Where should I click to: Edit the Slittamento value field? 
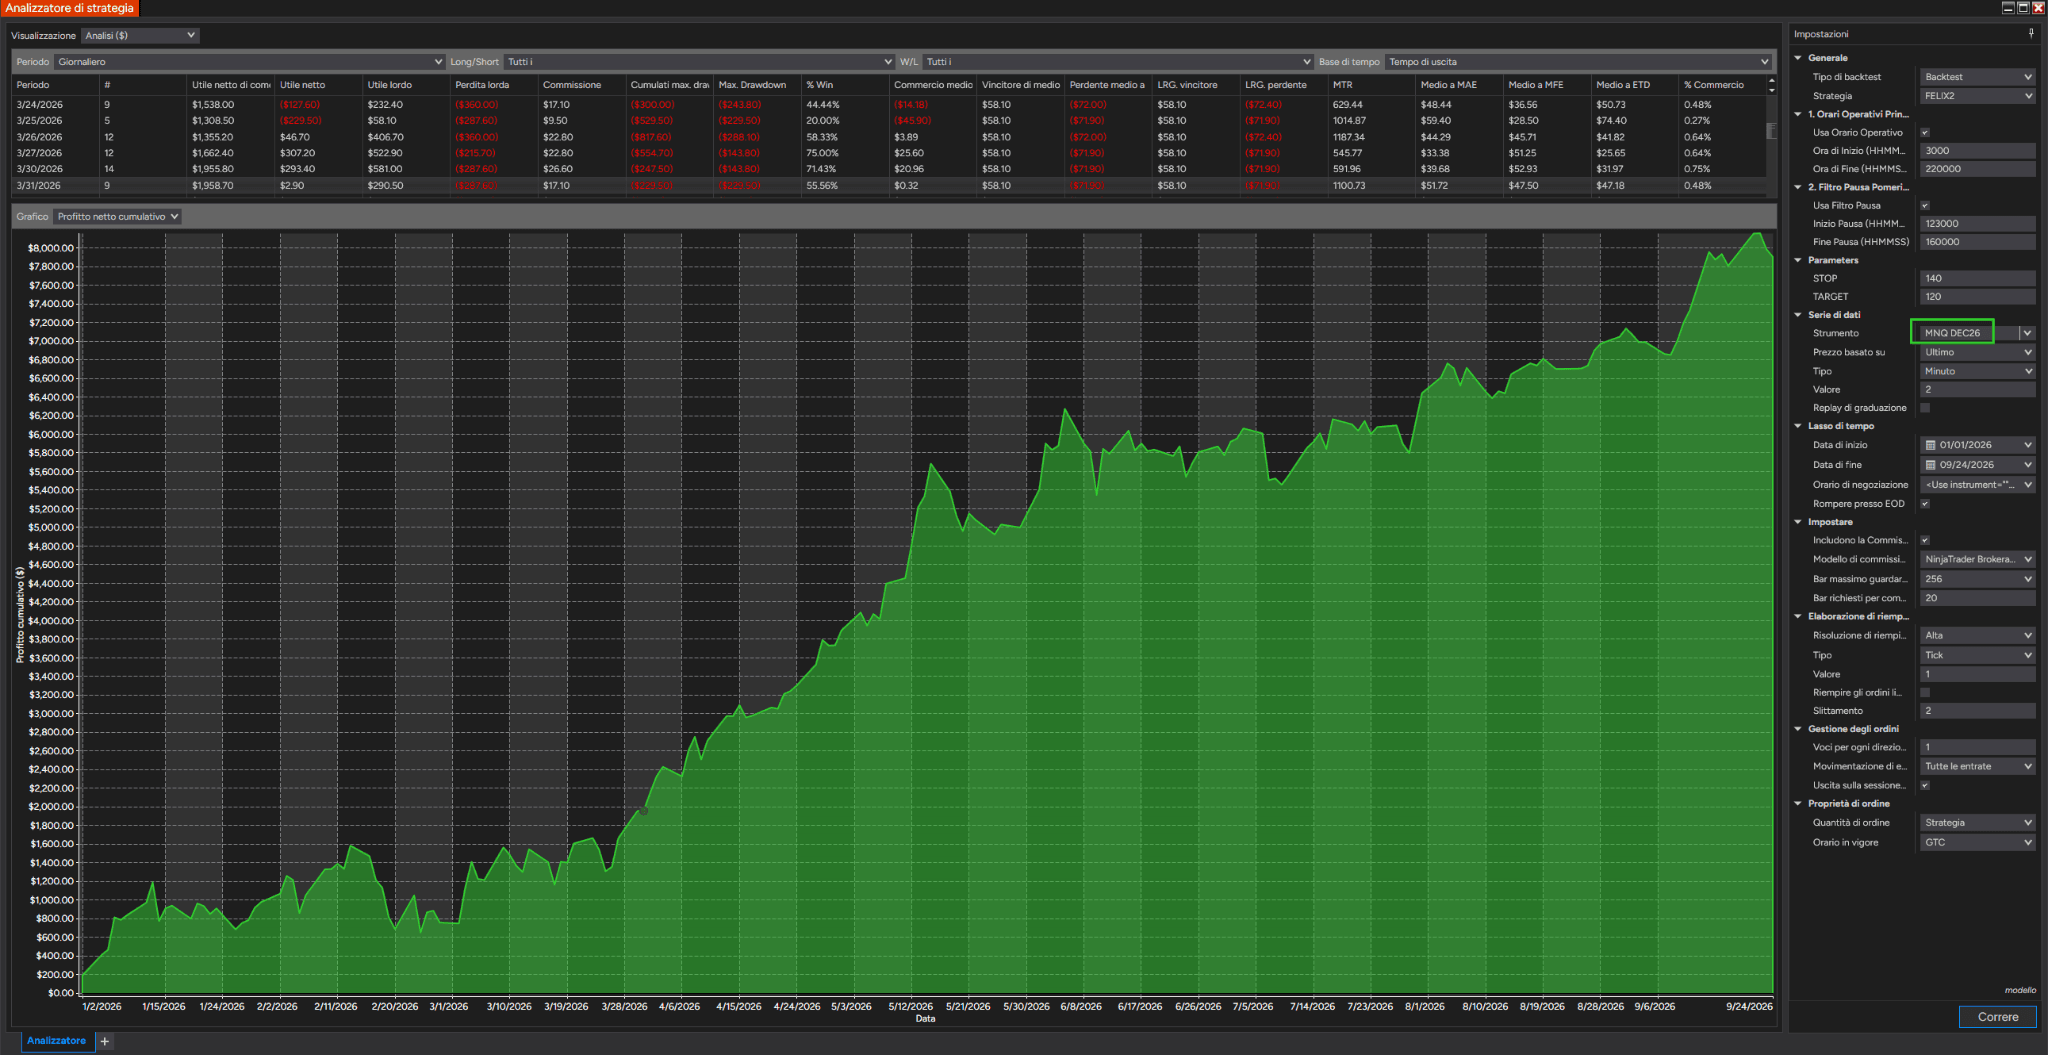tap(1977, 711)
